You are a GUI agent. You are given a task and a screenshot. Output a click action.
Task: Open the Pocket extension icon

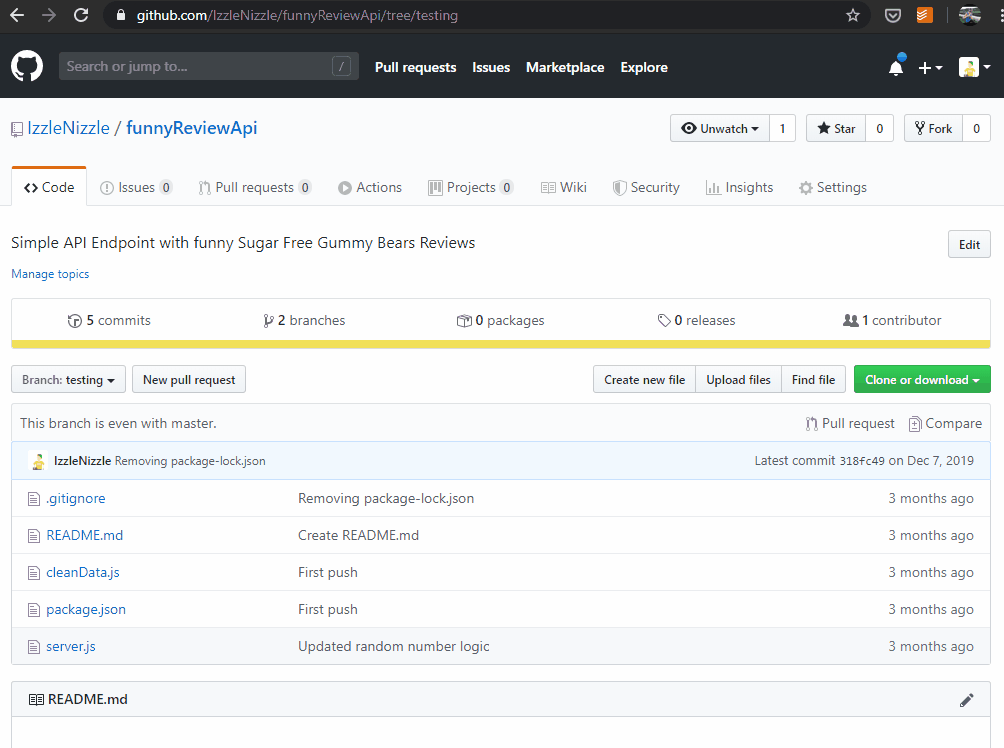click(x=893, y=15)
